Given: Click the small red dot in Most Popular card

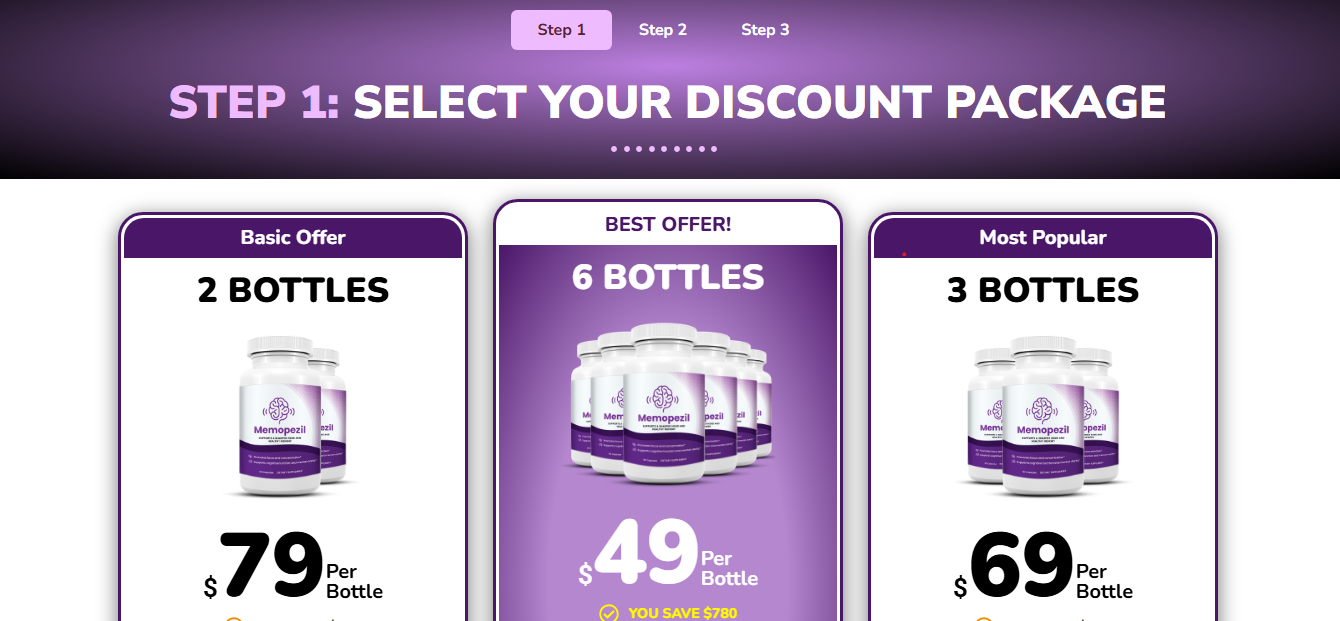Looking at the screenshot, I should tap(904, 254).
